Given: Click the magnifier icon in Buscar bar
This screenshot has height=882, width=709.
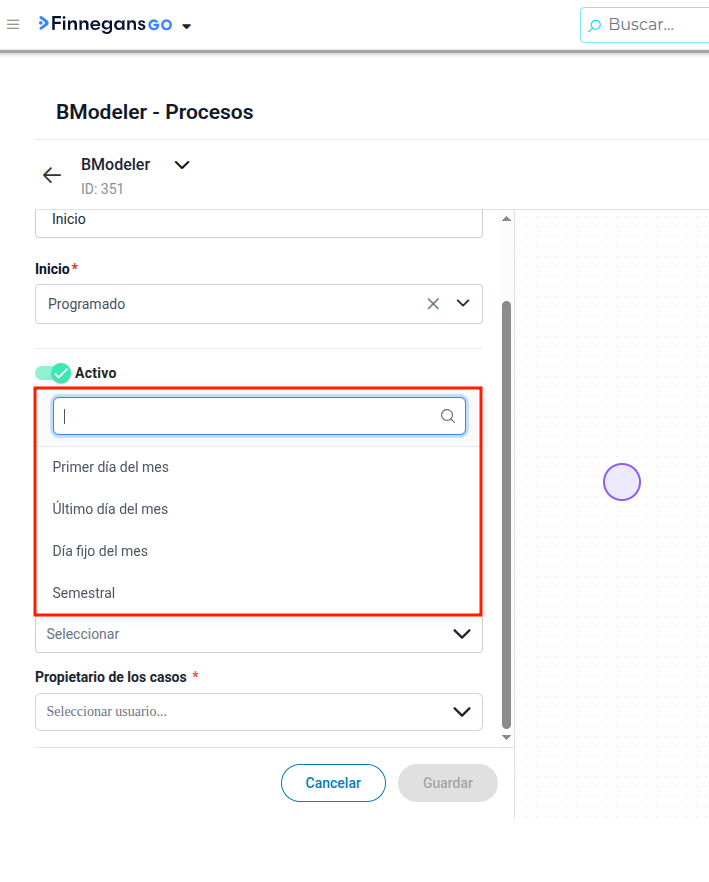Looking at the screenshot, I should pos(594,25).
